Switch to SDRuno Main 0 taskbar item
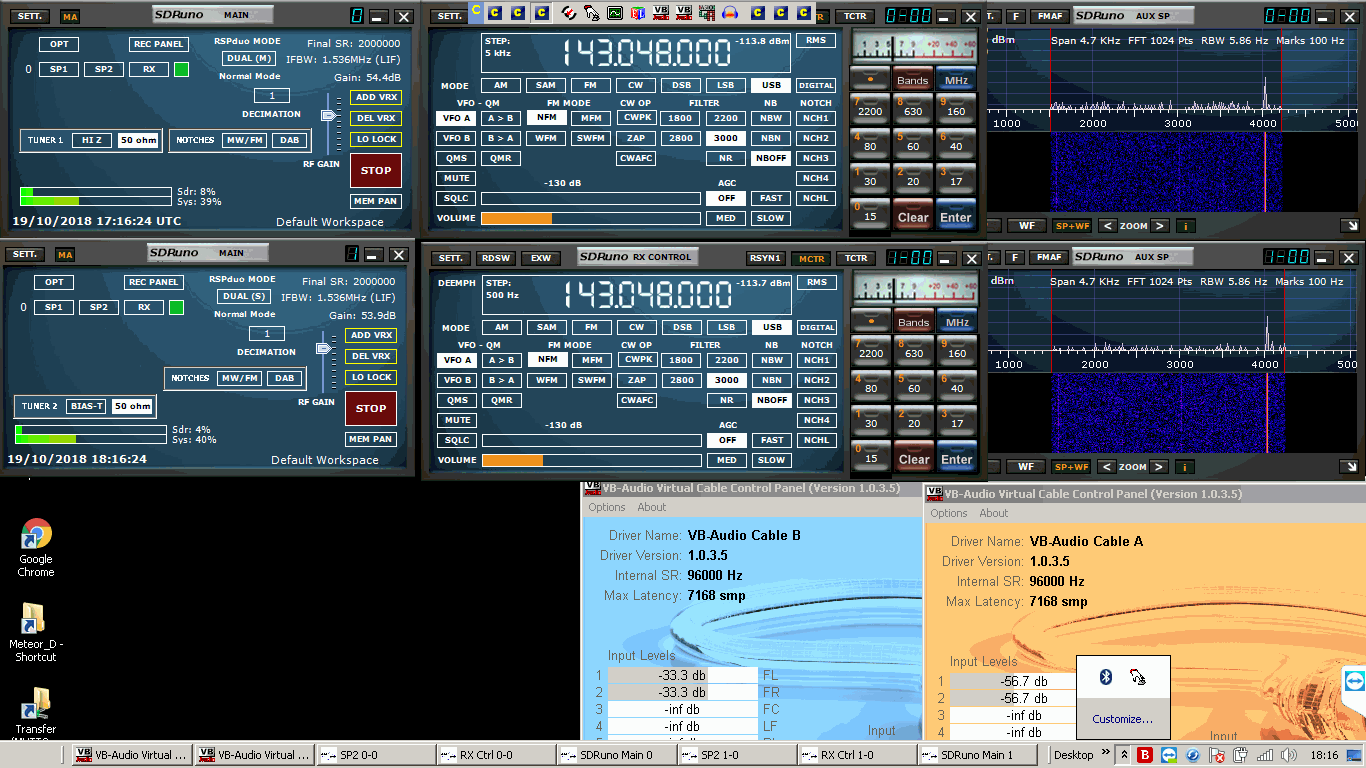Image resolution: width=1366 pixels, height=768 pixels. pyautogui.click(x=616, y=755)
